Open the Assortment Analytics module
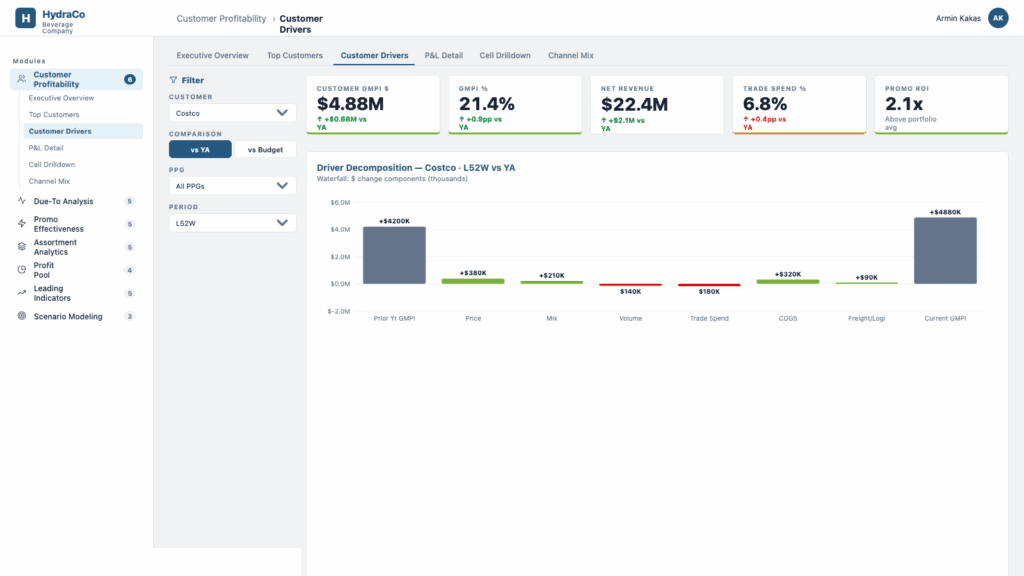Viewport: 1024px width, 576px height. click(x=76, y=247)
